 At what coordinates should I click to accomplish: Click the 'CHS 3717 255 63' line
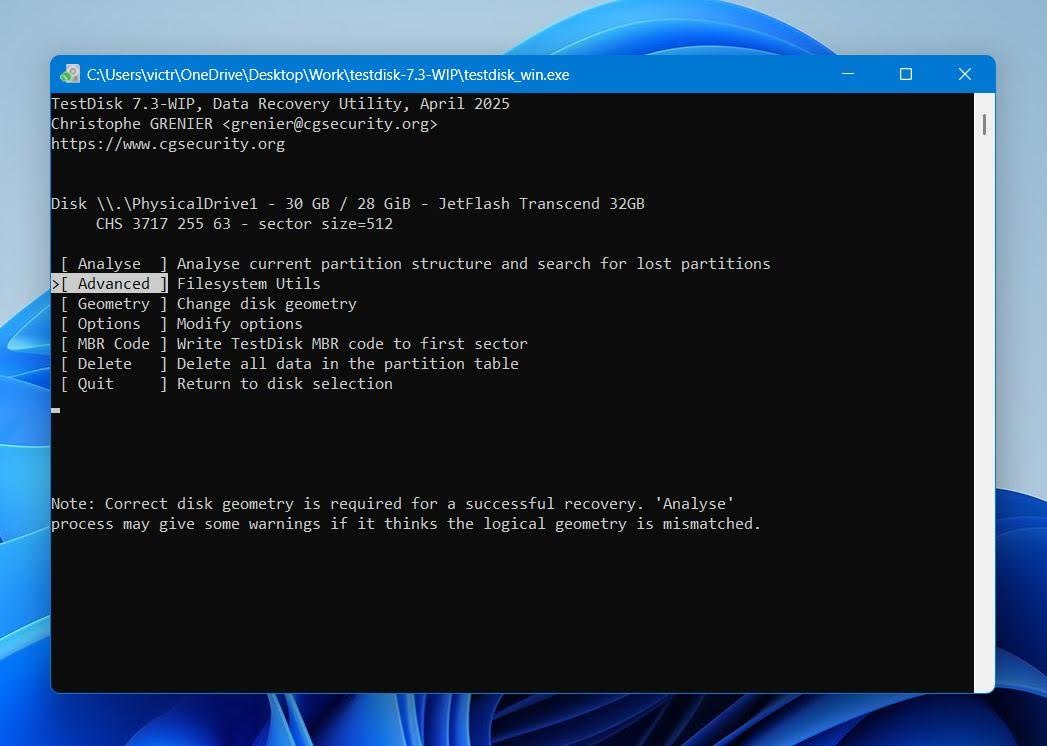(x=244, y=224)
